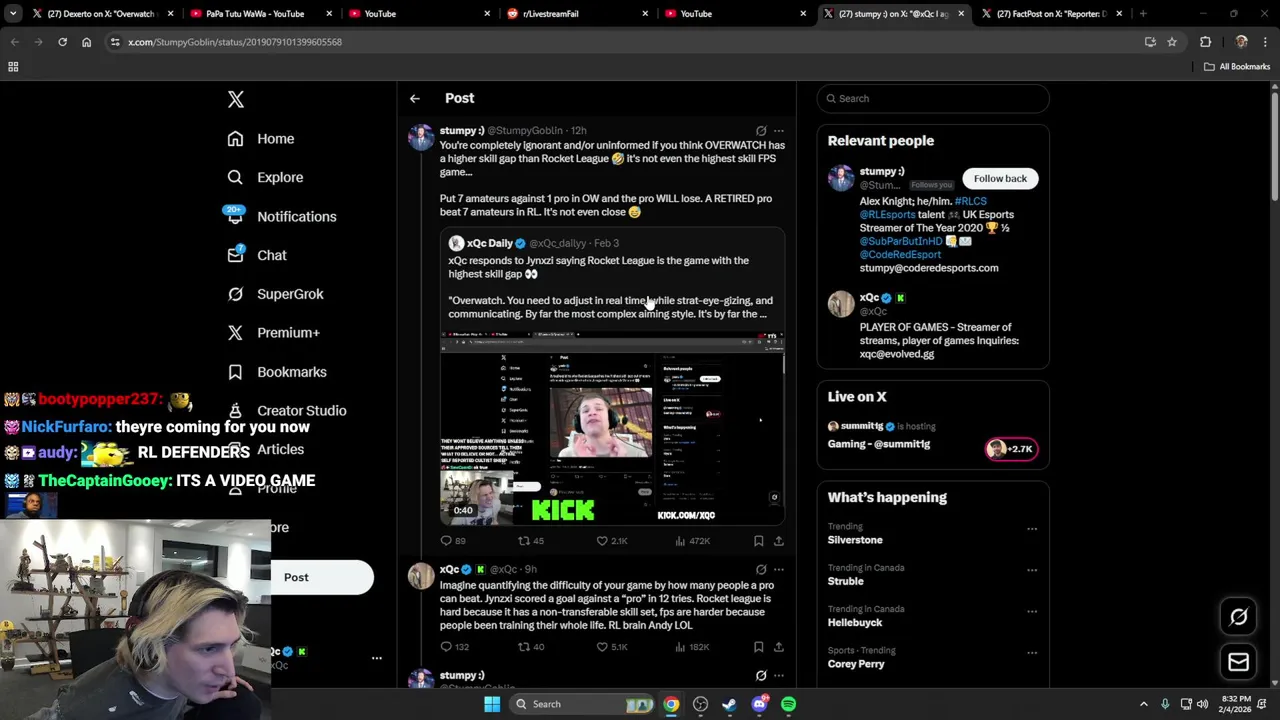
Task: Open SuperGrok in the sidebar
Action: pos(275,294)
